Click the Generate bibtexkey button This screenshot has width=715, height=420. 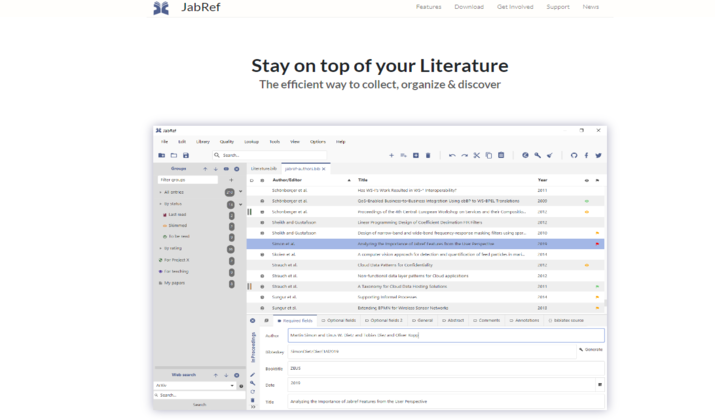point(591,350)
